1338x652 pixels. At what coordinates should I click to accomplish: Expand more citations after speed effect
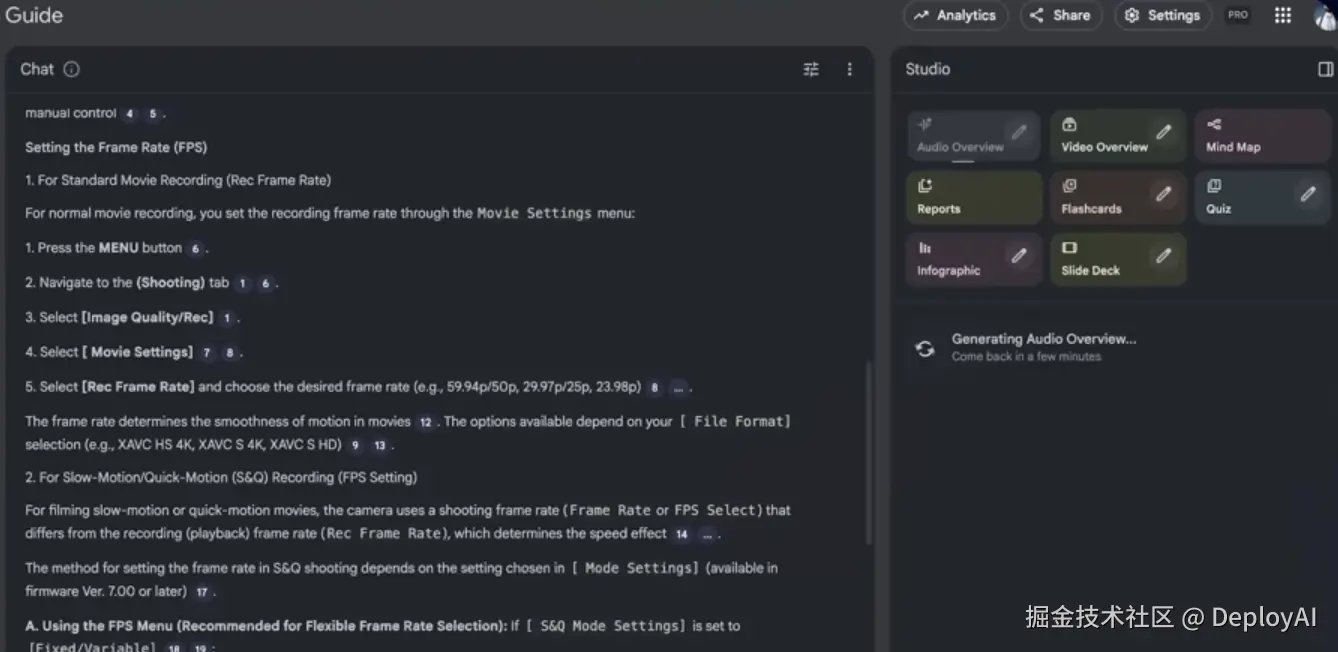(x=707, y=535)
